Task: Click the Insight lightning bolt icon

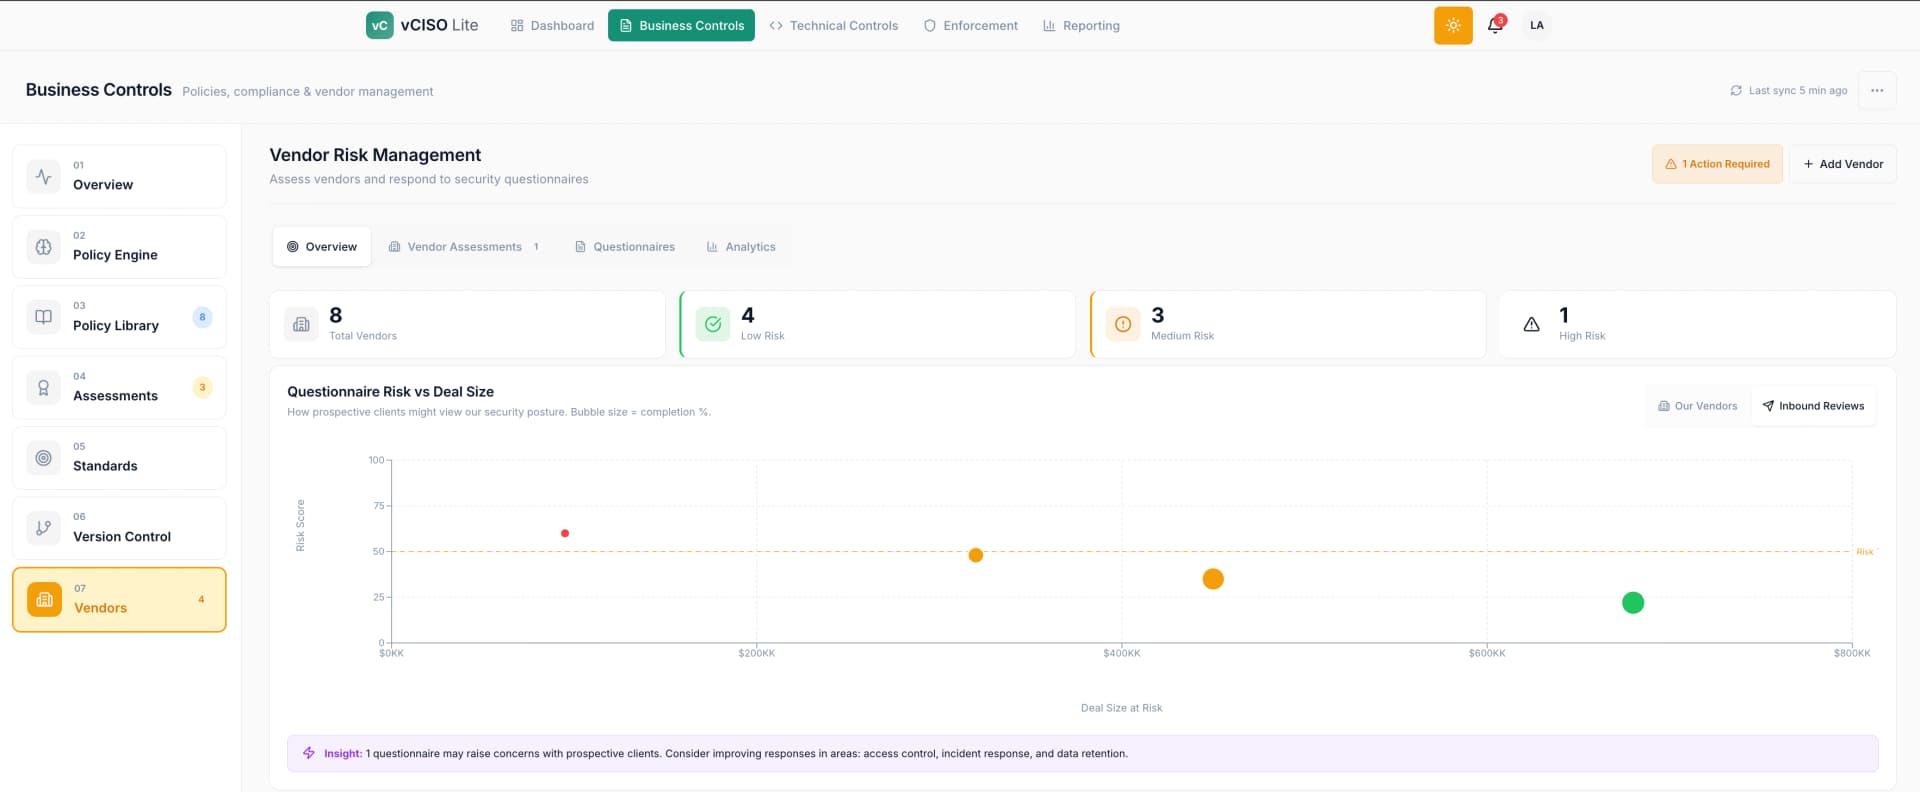Action: pos(309,753)
